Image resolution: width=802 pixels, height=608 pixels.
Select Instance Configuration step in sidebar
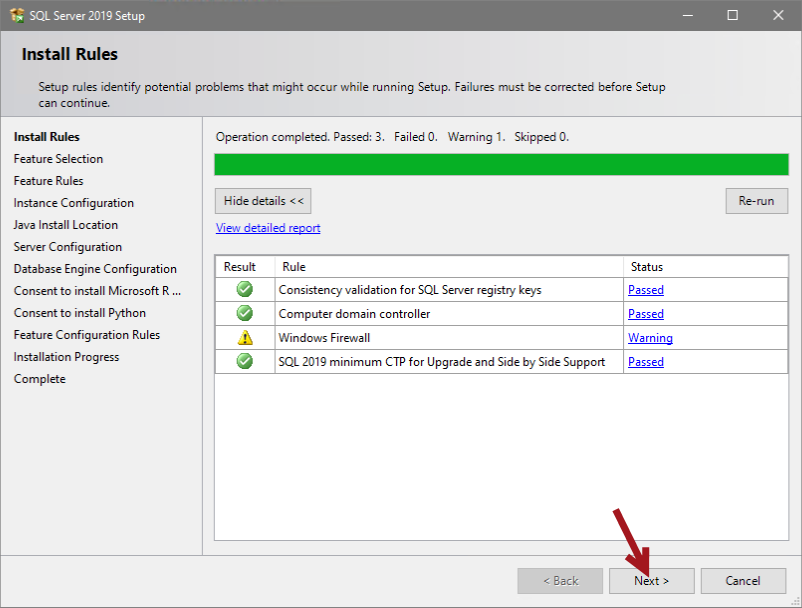coord(74,203)
